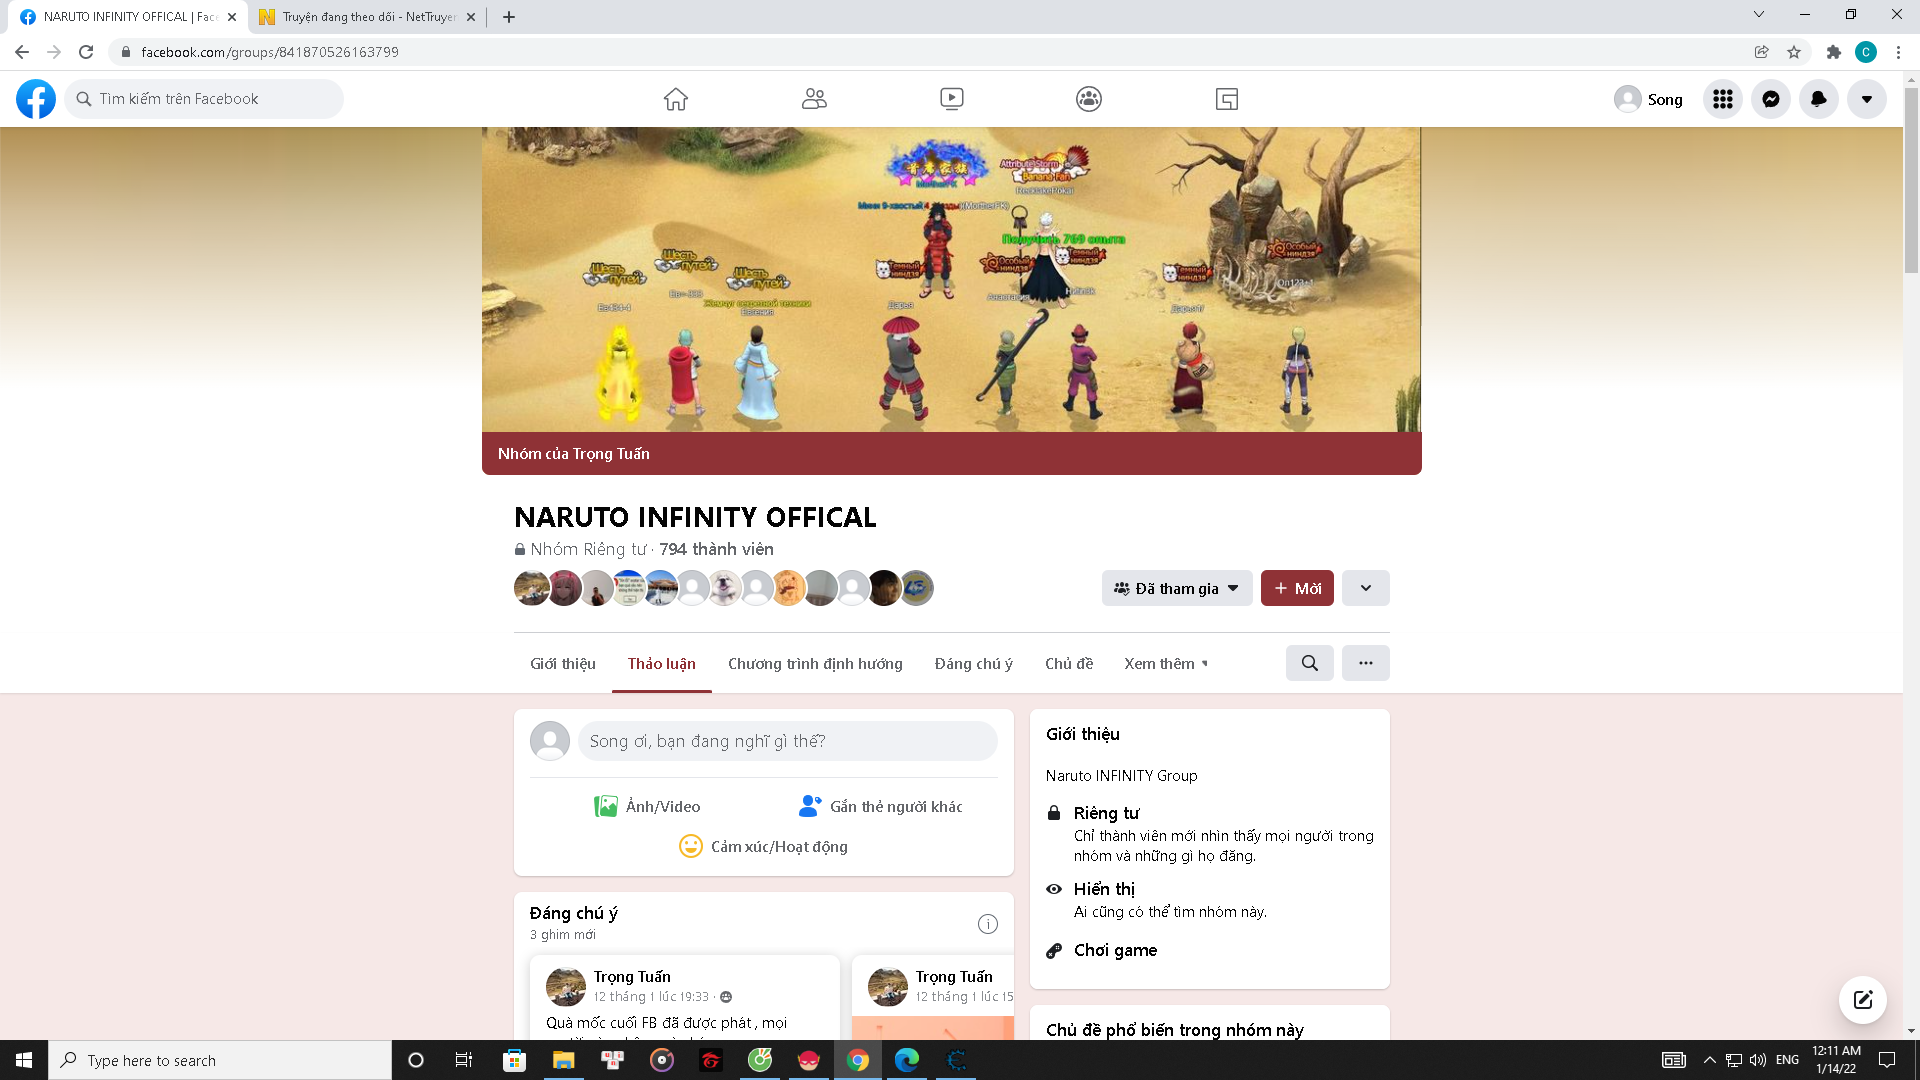View the first member avatar in the row

531,588
